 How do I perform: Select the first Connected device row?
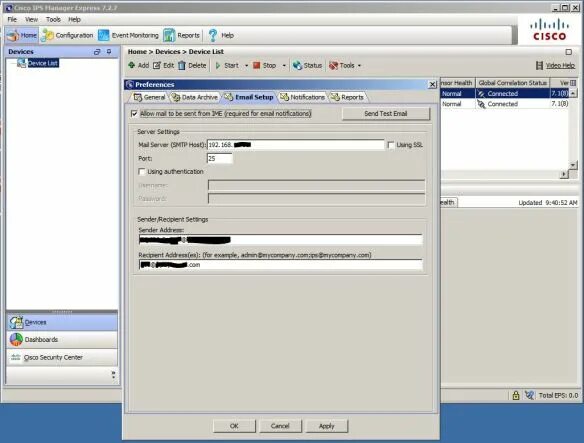[504, 94]
